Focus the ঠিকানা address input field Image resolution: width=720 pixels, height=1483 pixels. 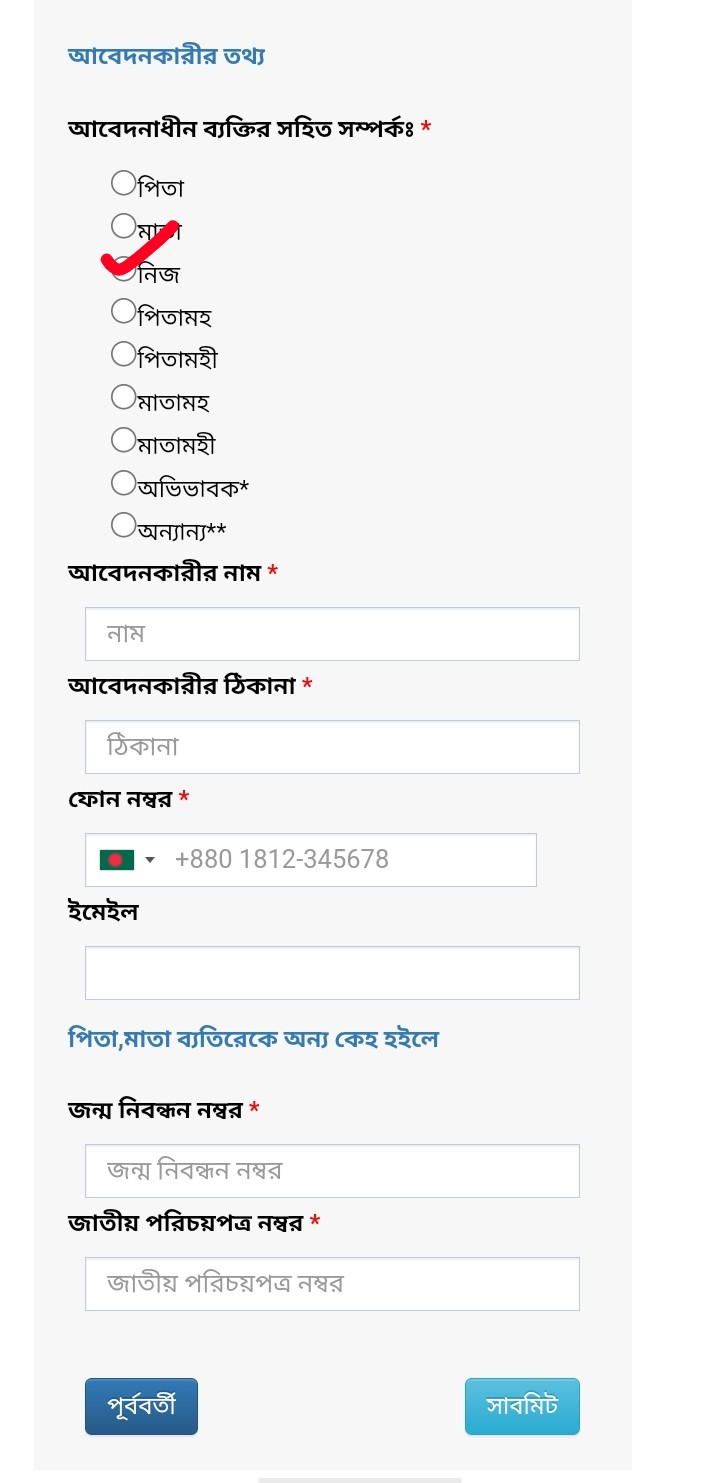(x=332, y=747)
